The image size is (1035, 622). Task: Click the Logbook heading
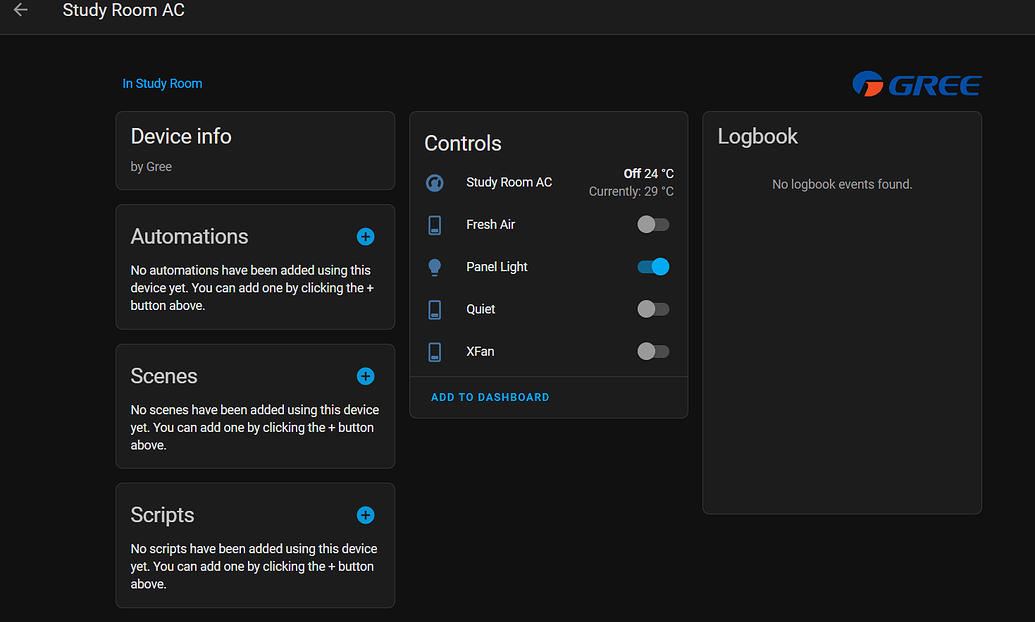tap(758, 137)
